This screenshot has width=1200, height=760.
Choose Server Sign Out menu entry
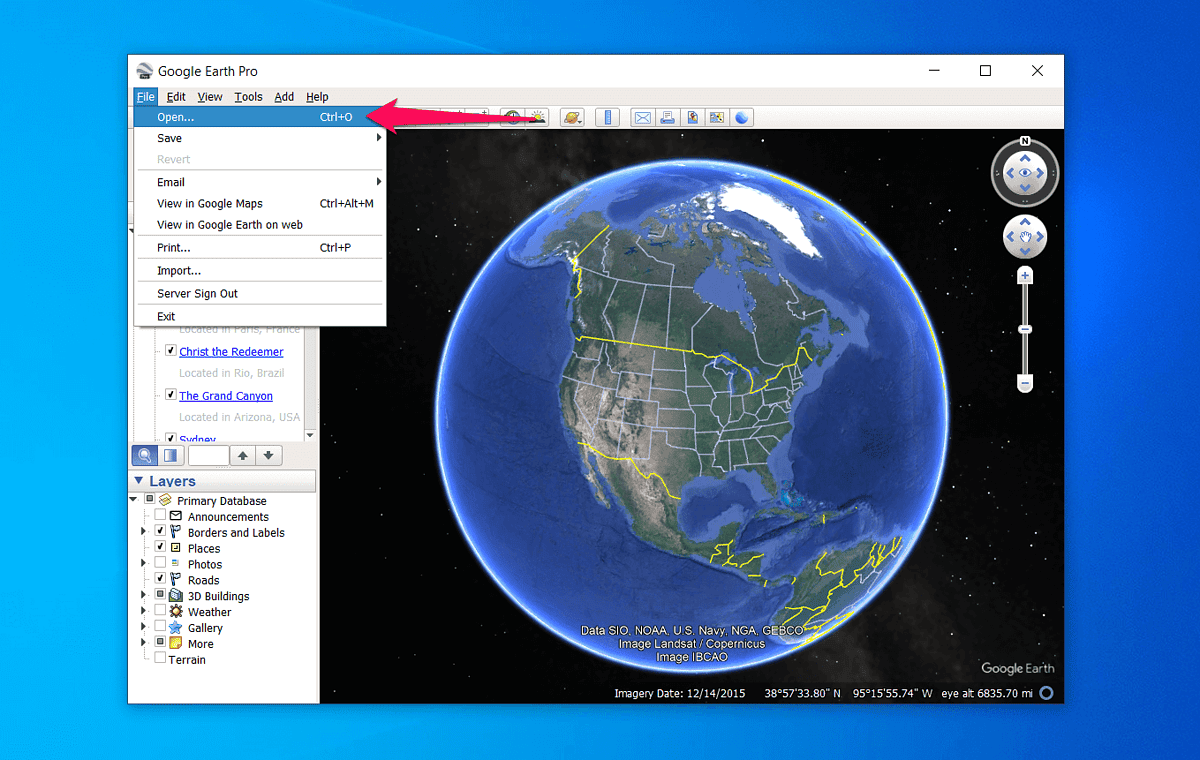(260, 294)
